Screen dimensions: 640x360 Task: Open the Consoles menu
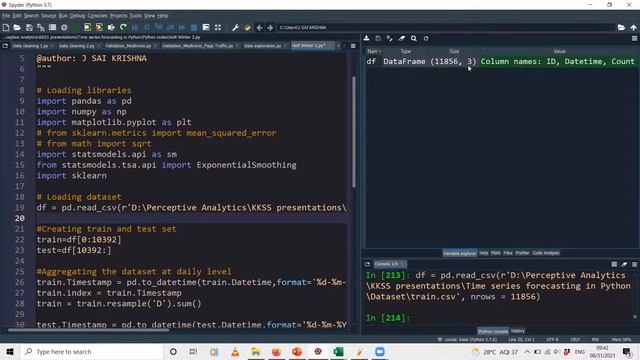pyautogui.click(x=97, y=16)
